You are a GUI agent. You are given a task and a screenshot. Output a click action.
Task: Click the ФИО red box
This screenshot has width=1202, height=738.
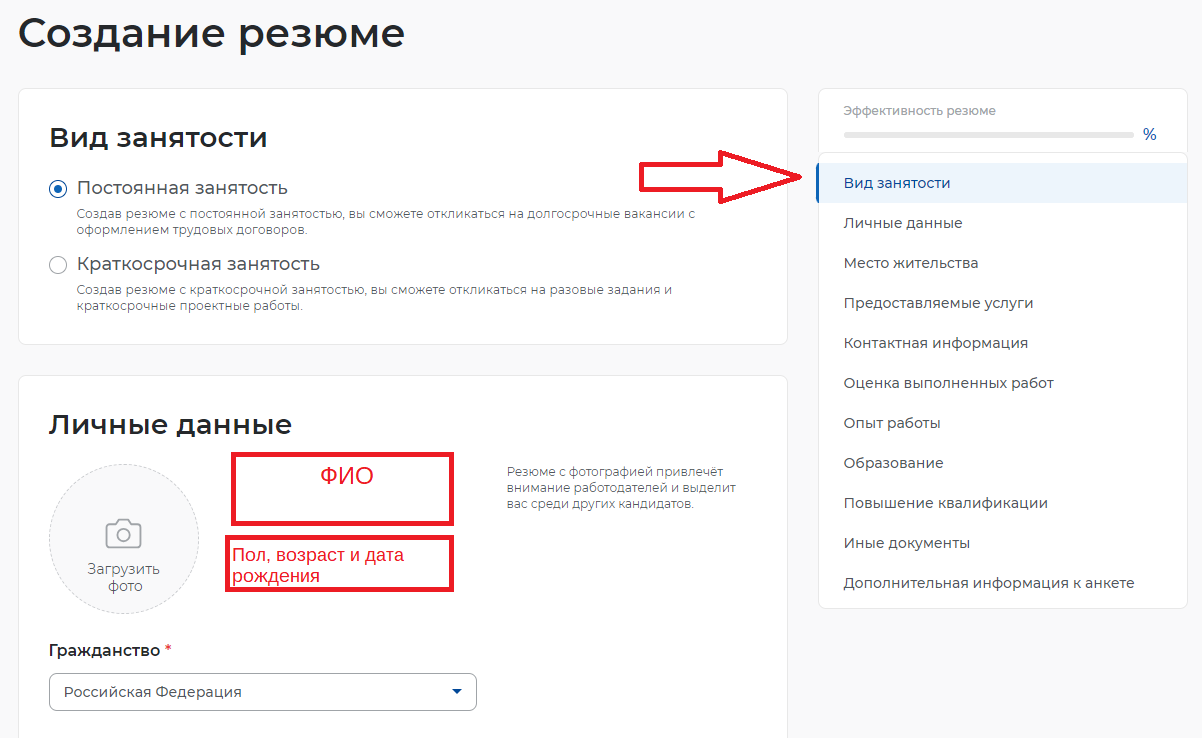(x=343, y=488)
